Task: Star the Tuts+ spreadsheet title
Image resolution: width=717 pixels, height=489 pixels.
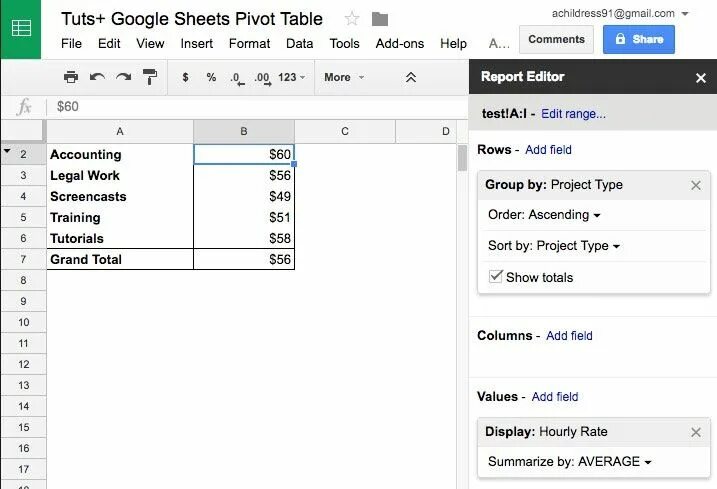Action: [x=352, y=19]
